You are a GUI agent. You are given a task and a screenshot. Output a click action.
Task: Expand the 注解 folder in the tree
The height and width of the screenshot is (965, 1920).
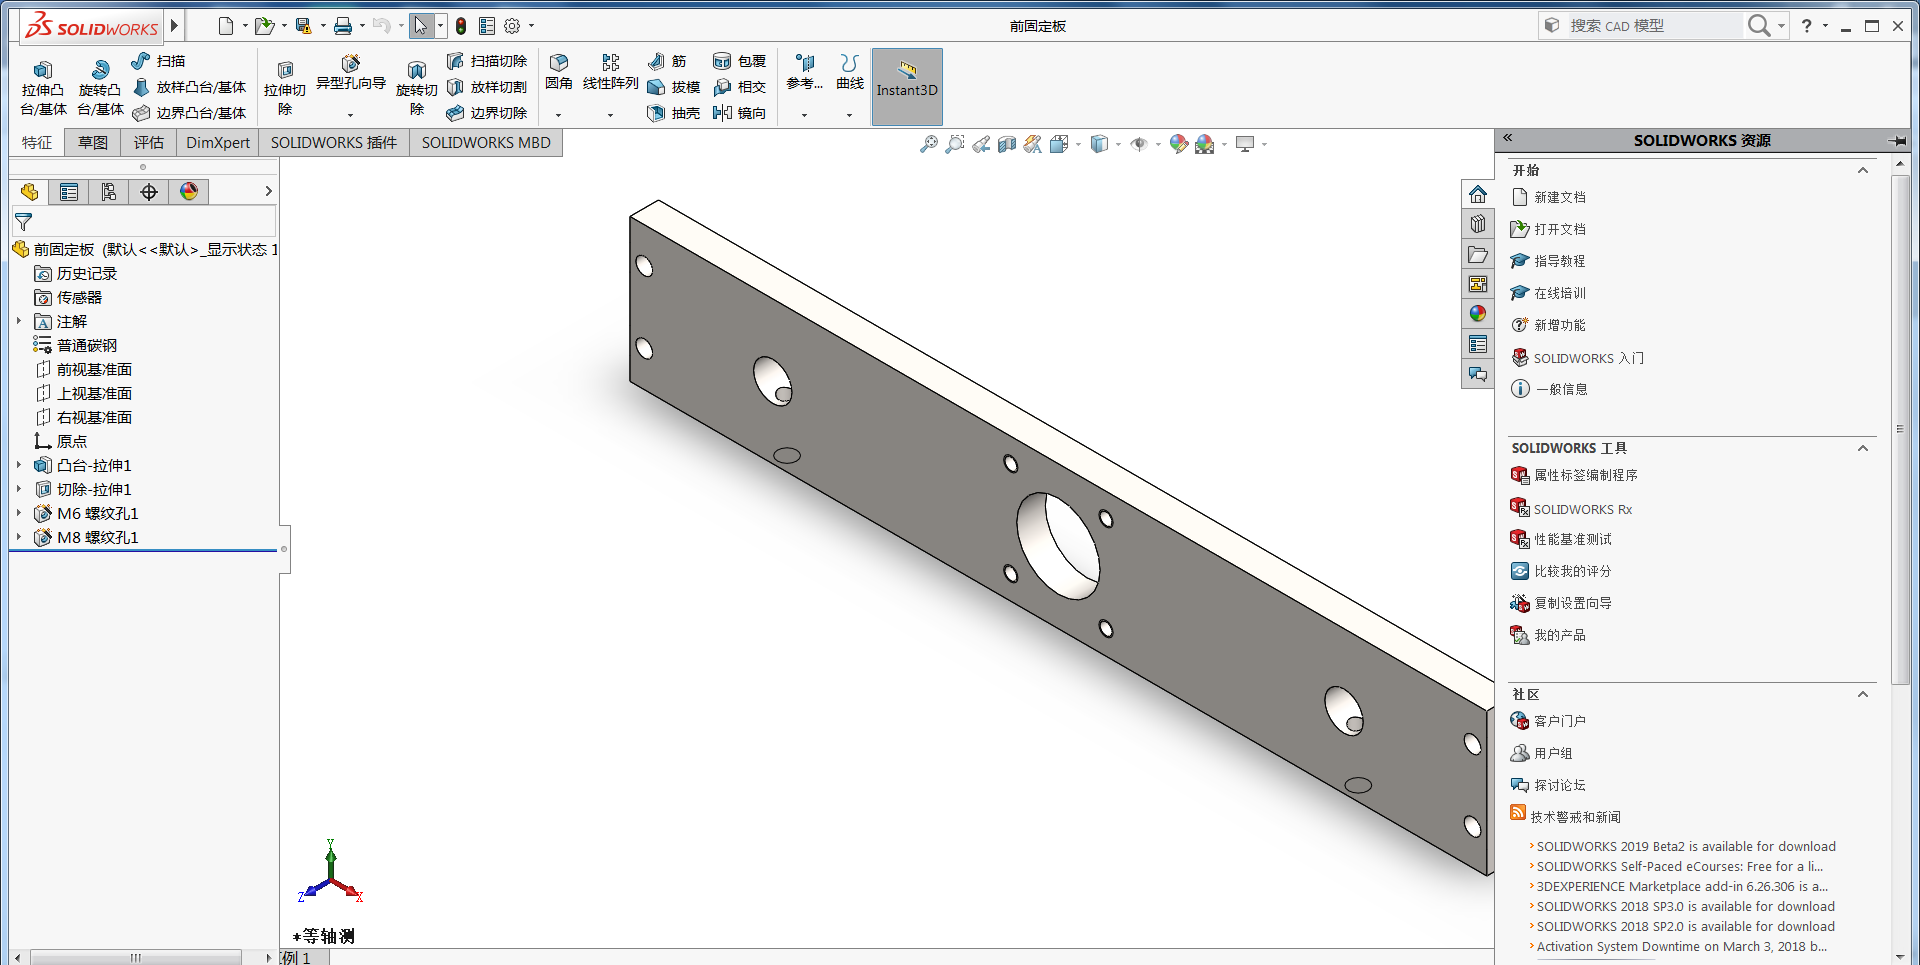(18, 321)
